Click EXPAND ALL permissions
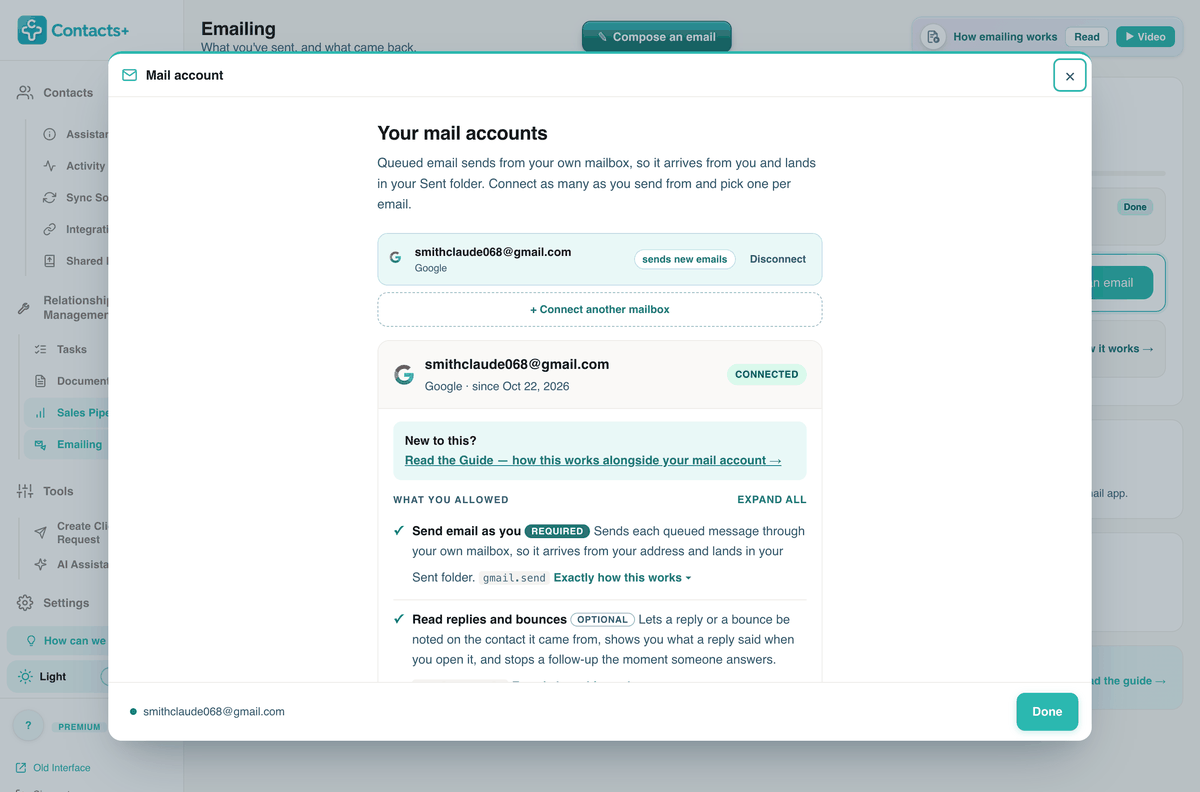Viewport: 1200px width, 792px height. [771, 499]
